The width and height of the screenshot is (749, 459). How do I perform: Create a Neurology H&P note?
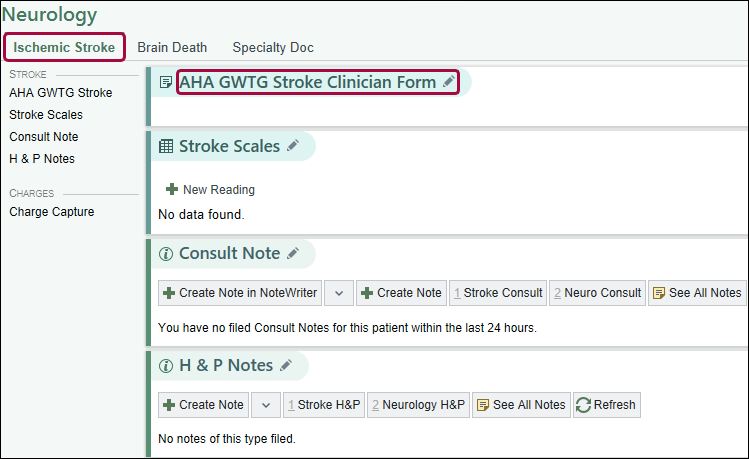tap(417, 405)
